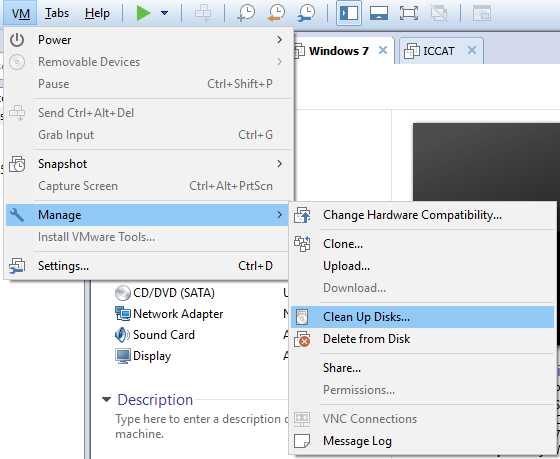
Task: Collapse the Description section triangle
Action: point(106,399)
